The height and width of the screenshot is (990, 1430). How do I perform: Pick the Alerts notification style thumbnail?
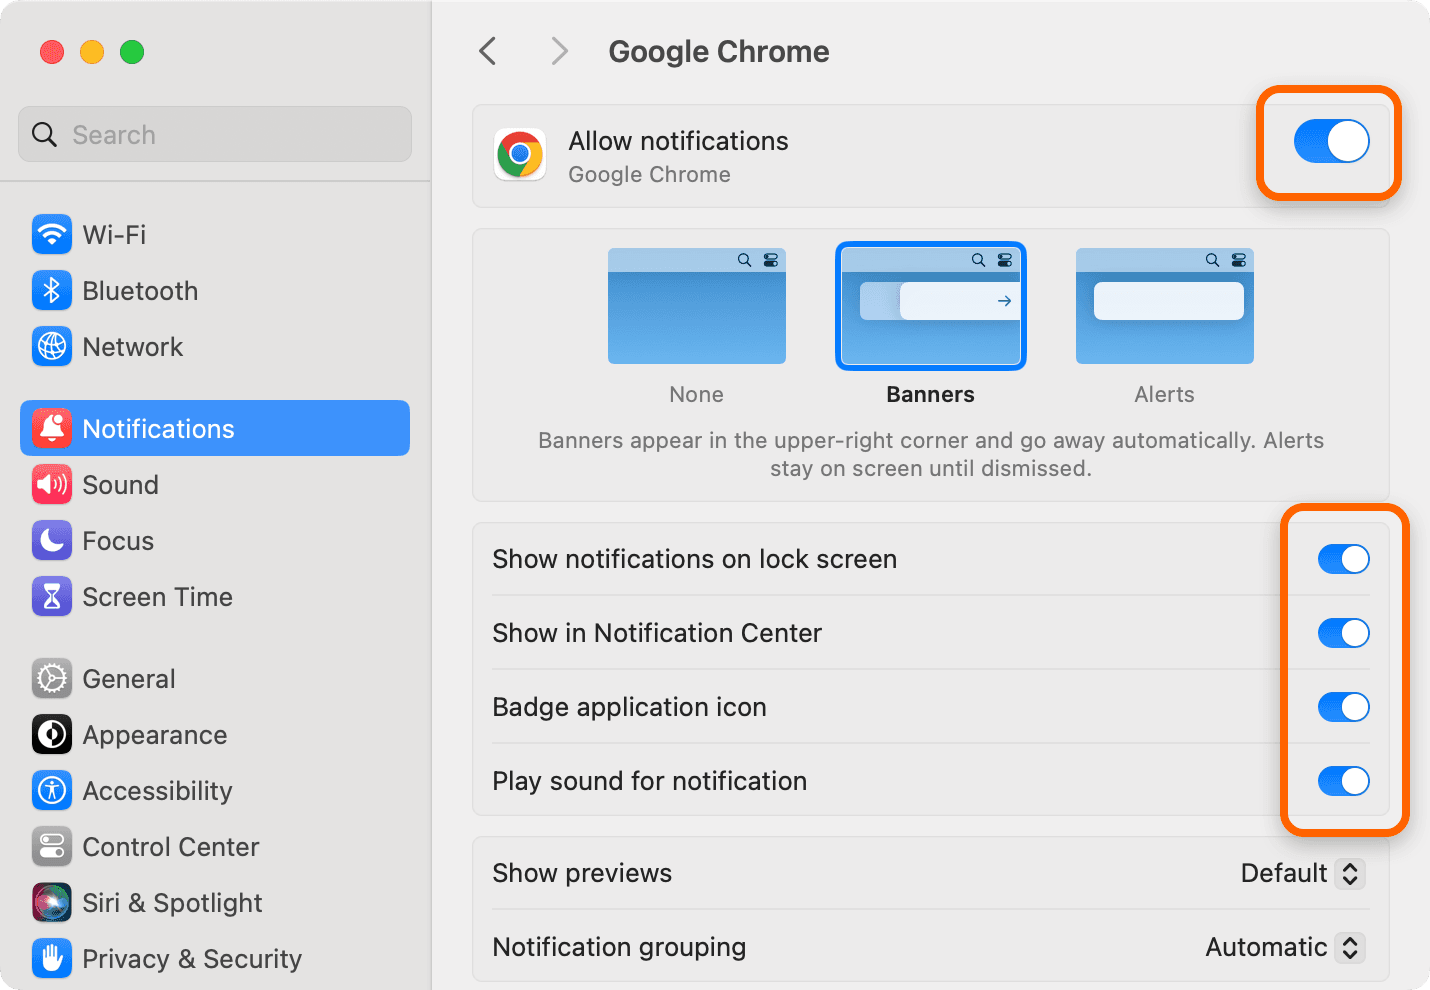pyautogui.click(x=1165, y=306)
